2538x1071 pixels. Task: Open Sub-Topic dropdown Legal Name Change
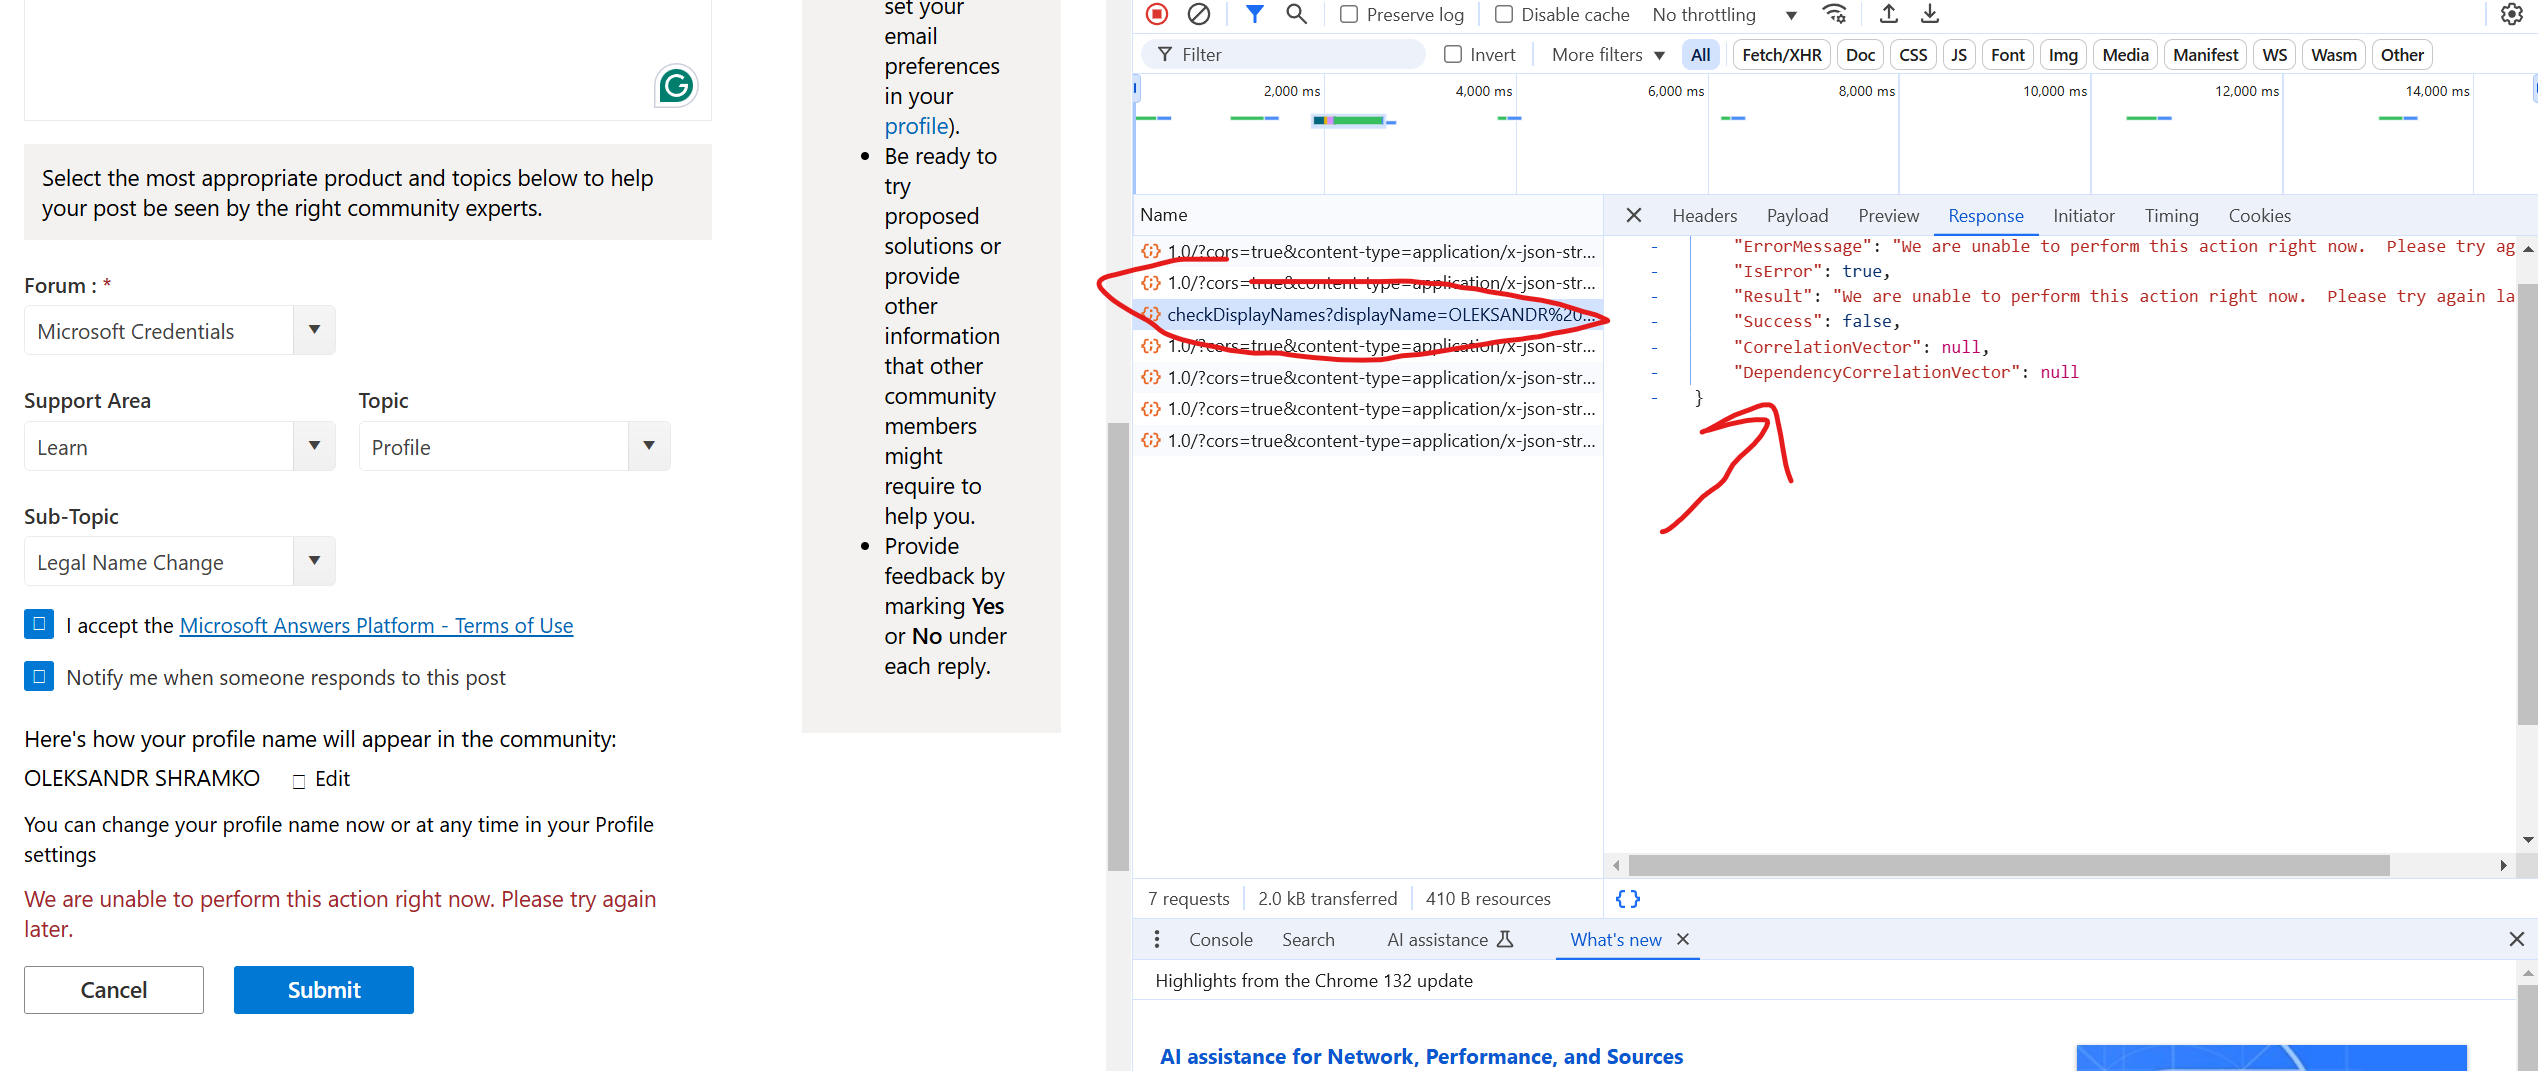180,562
